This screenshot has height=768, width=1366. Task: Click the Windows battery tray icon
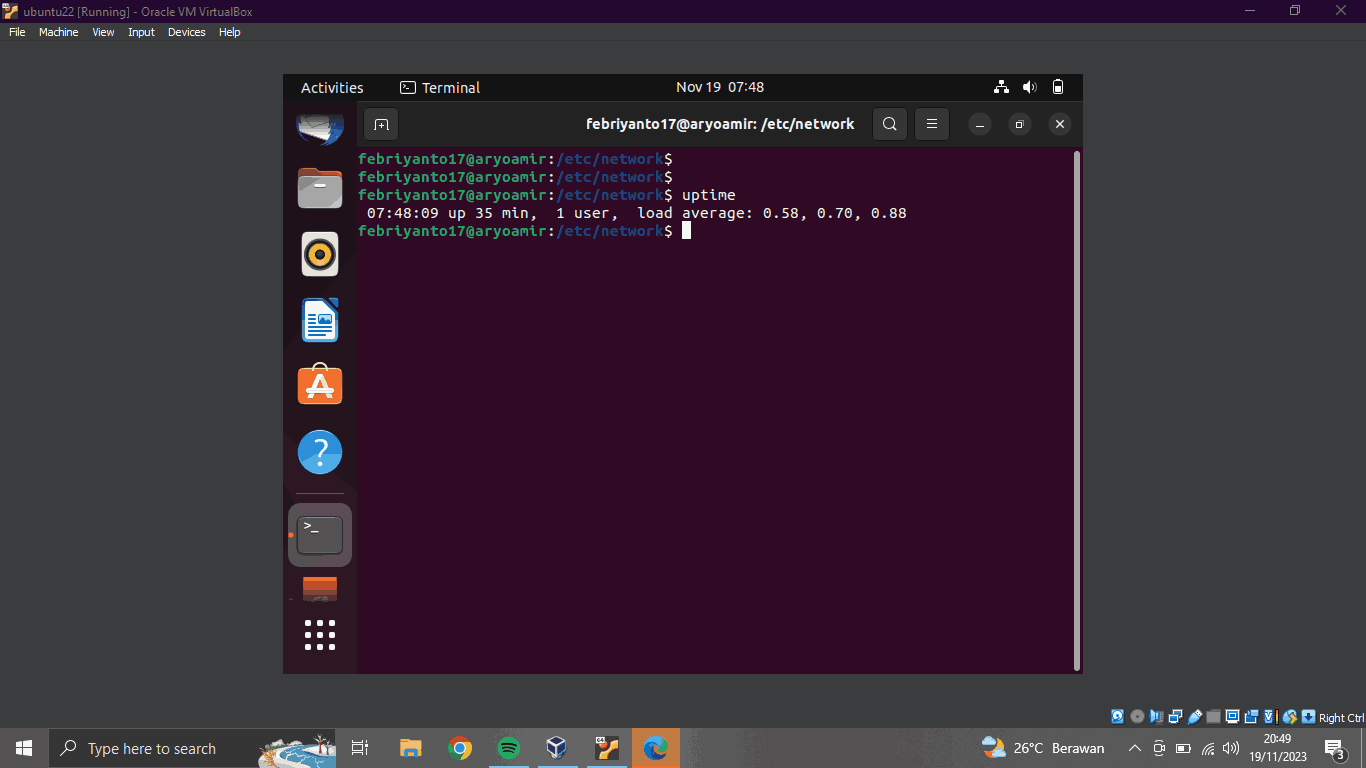(1183, 748)
